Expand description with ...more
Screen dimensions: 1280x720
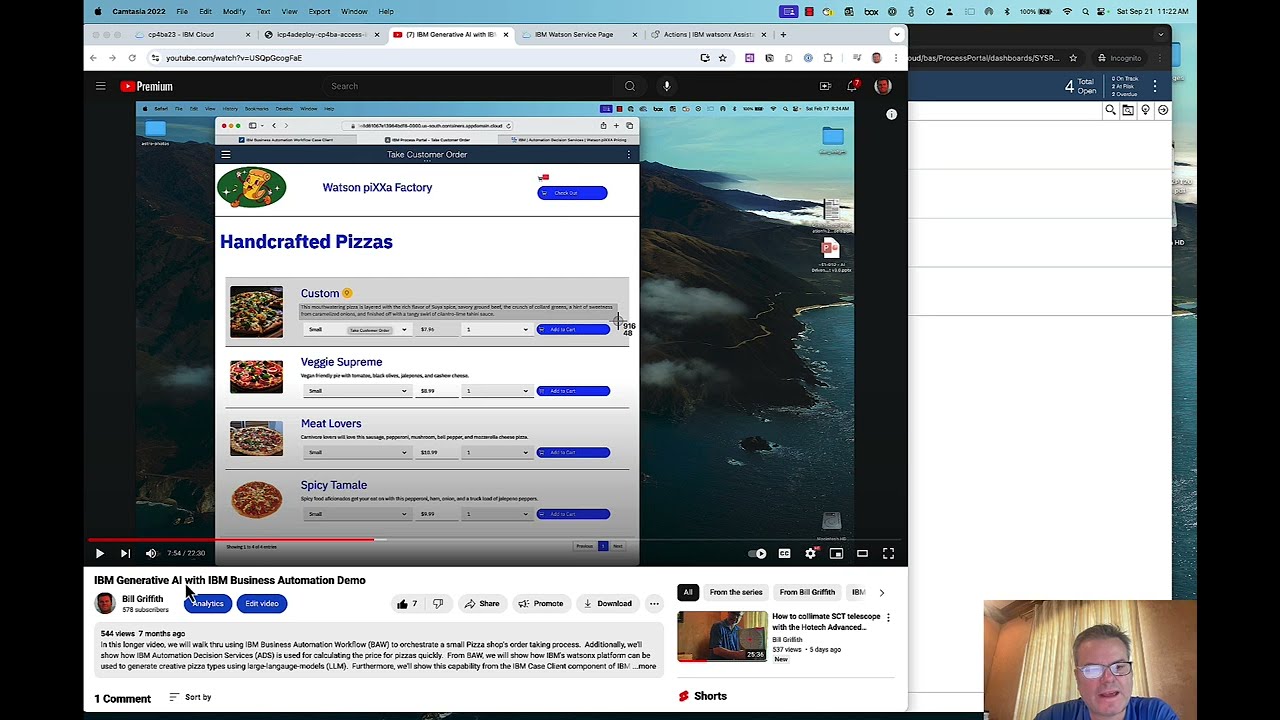645,666
